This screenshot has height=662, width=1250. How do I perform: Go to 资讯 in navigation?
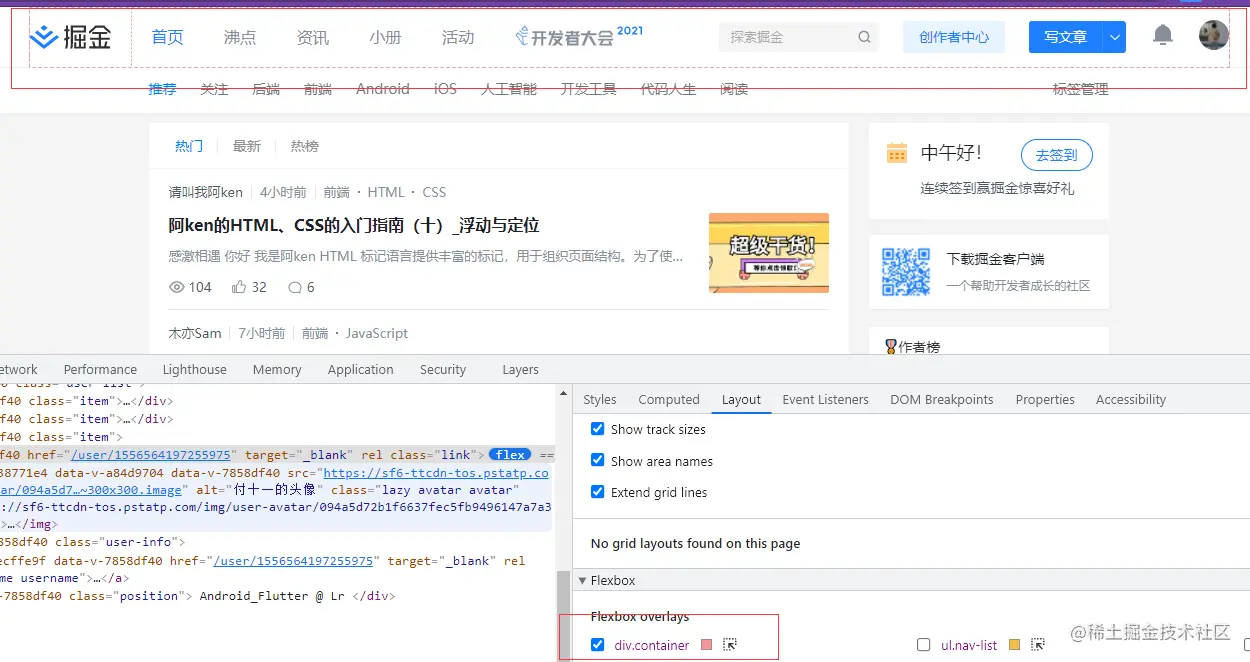click(313, 37)
